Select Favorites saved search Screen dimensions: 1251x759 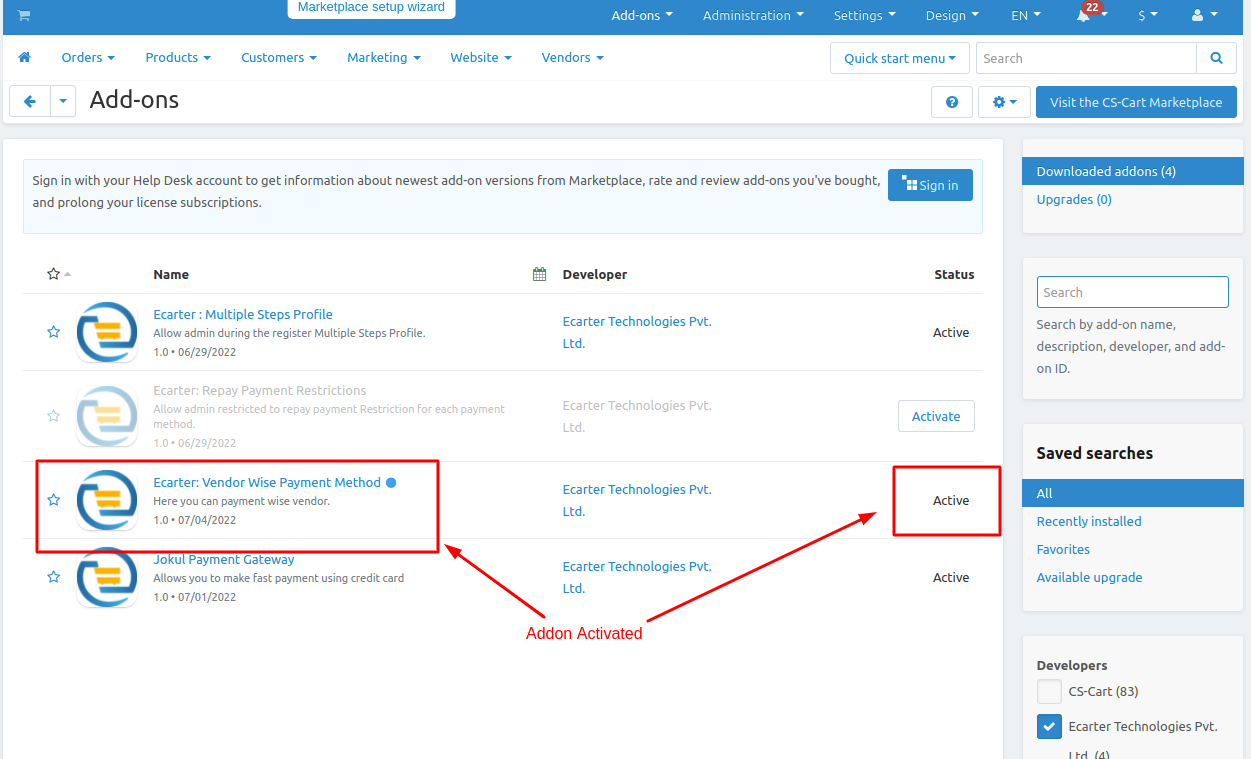click(1063, 550)
